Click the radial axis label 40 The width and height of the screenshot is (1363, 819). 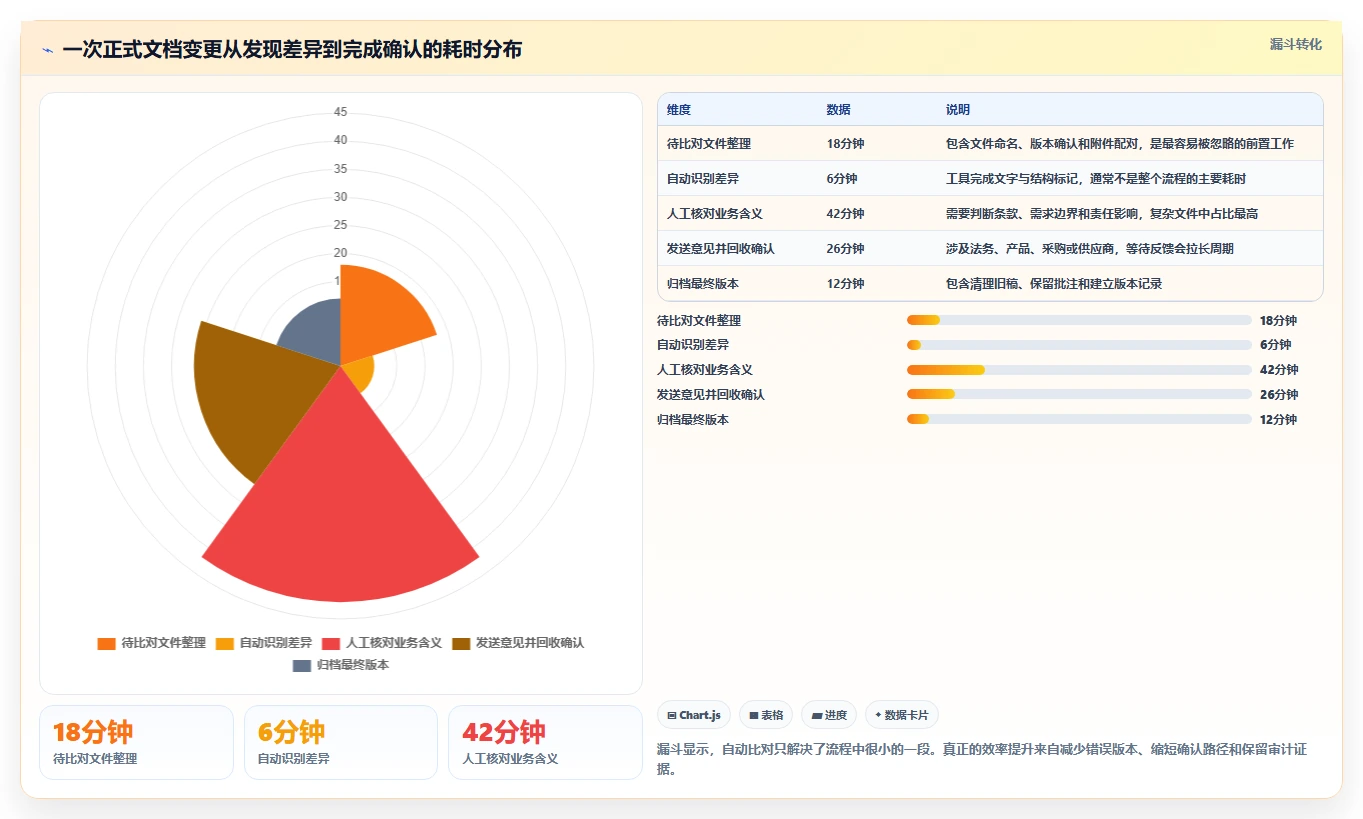pyautogui.click(x=341, y=140)
